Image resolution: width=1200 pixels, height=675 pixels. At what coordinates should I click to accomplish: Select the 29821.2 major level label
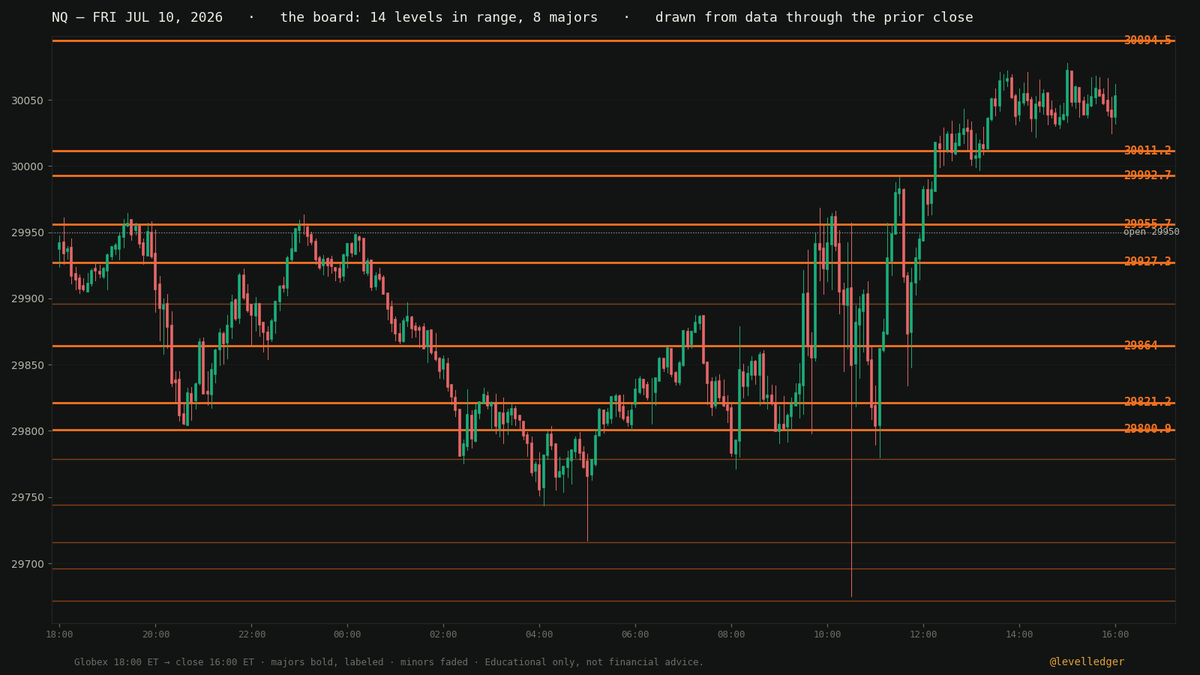[1147, 403]
